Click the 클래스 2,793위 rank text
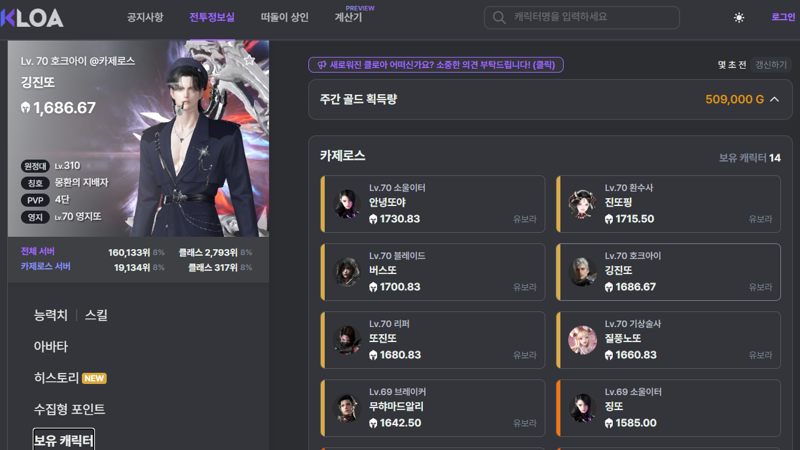Viewport: 800px width, 450px height. pyautogui.click(x=208, y=252)
